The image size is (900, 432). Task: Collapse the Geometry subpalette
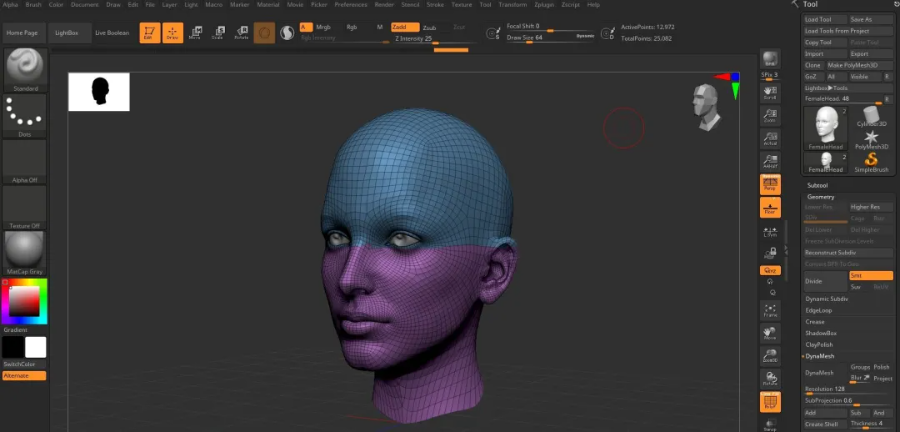coord(821,197)
